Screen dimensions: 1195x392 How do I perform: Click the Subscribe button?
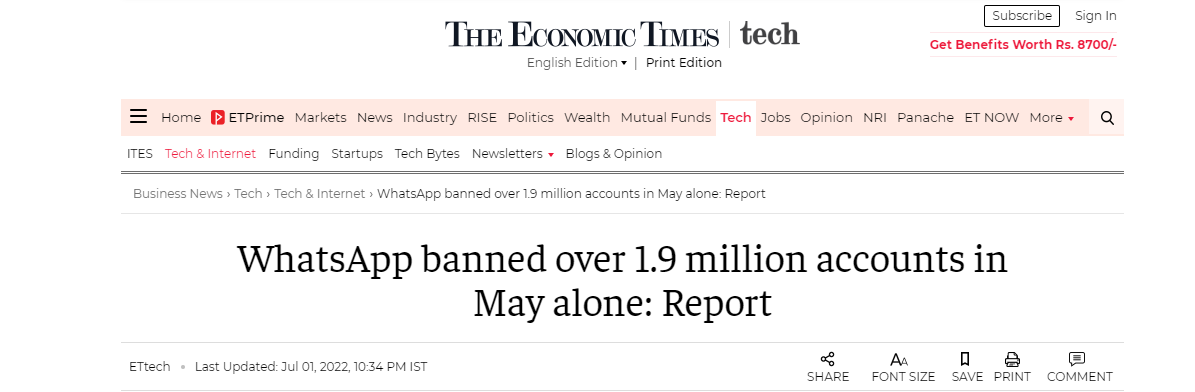pos(1021,16)
